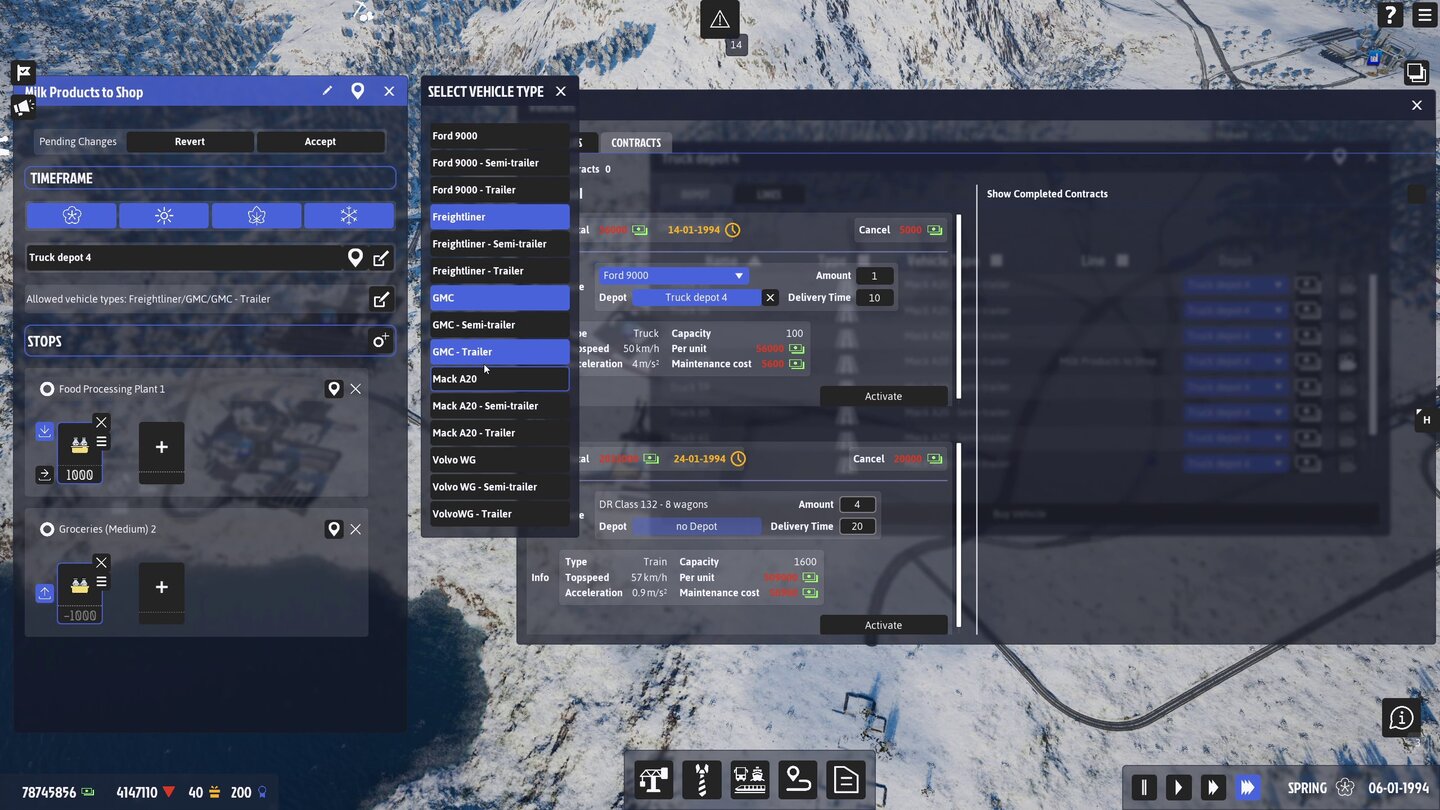Select Mack A20 vehicle type
1440x810 pixels.
(x=500, y=379)
